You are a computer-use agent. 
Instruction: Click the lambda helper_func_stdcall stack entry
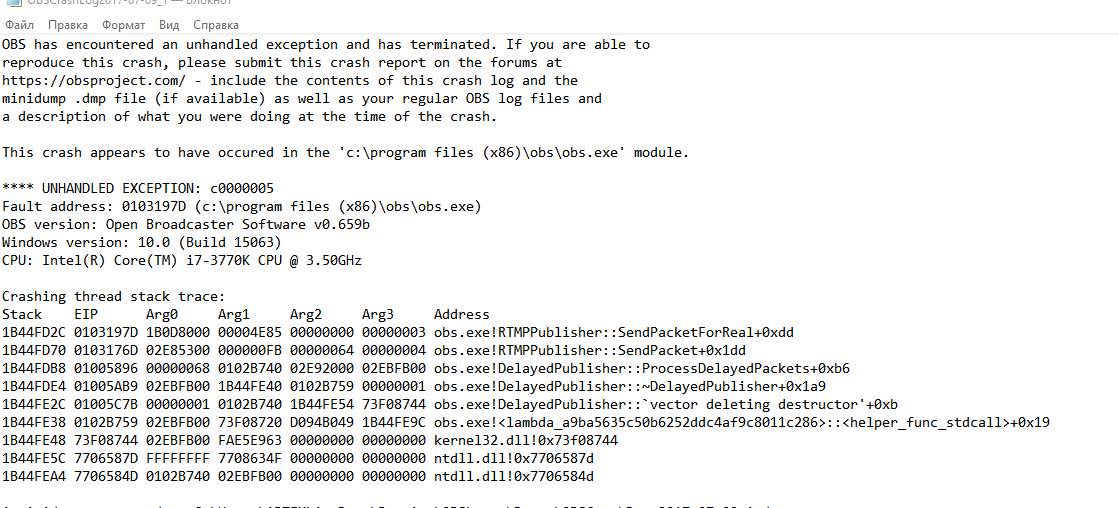741,422
